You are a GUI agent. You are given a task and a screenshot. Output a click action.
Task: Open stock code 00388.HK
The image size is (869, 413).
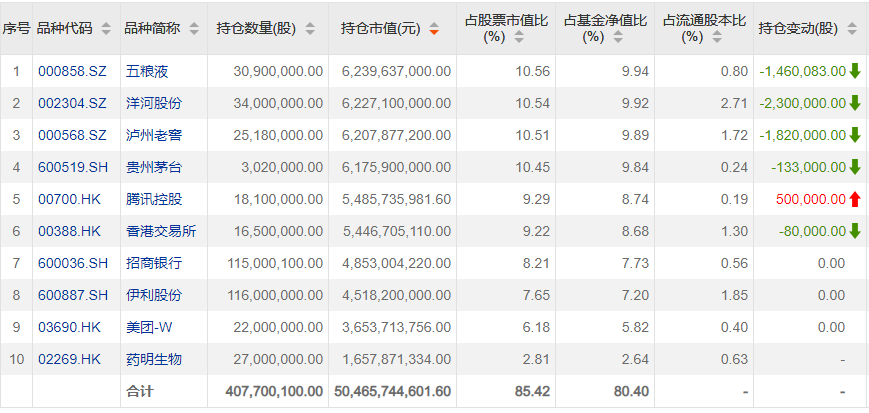(x=70, y=232)
